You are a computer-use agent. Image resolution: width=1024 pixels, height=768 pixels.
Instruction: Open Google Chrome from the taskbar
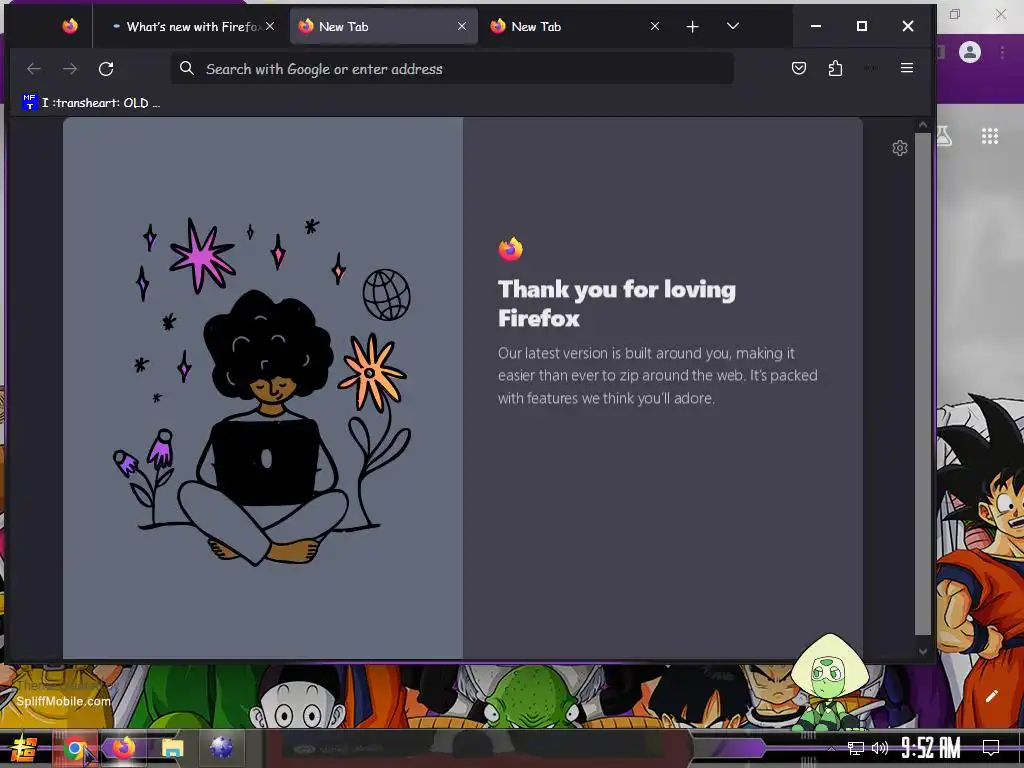tap(75, 748)
